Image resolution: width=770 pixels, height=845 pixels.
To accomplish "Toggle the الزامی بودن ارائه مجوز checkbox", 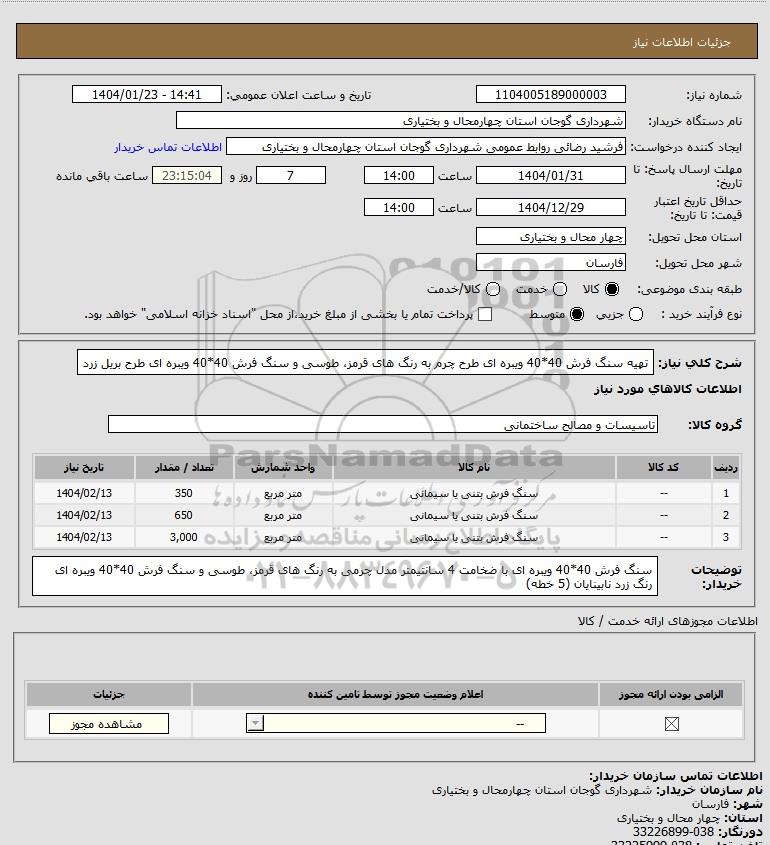I will click(x=671, y=724).
